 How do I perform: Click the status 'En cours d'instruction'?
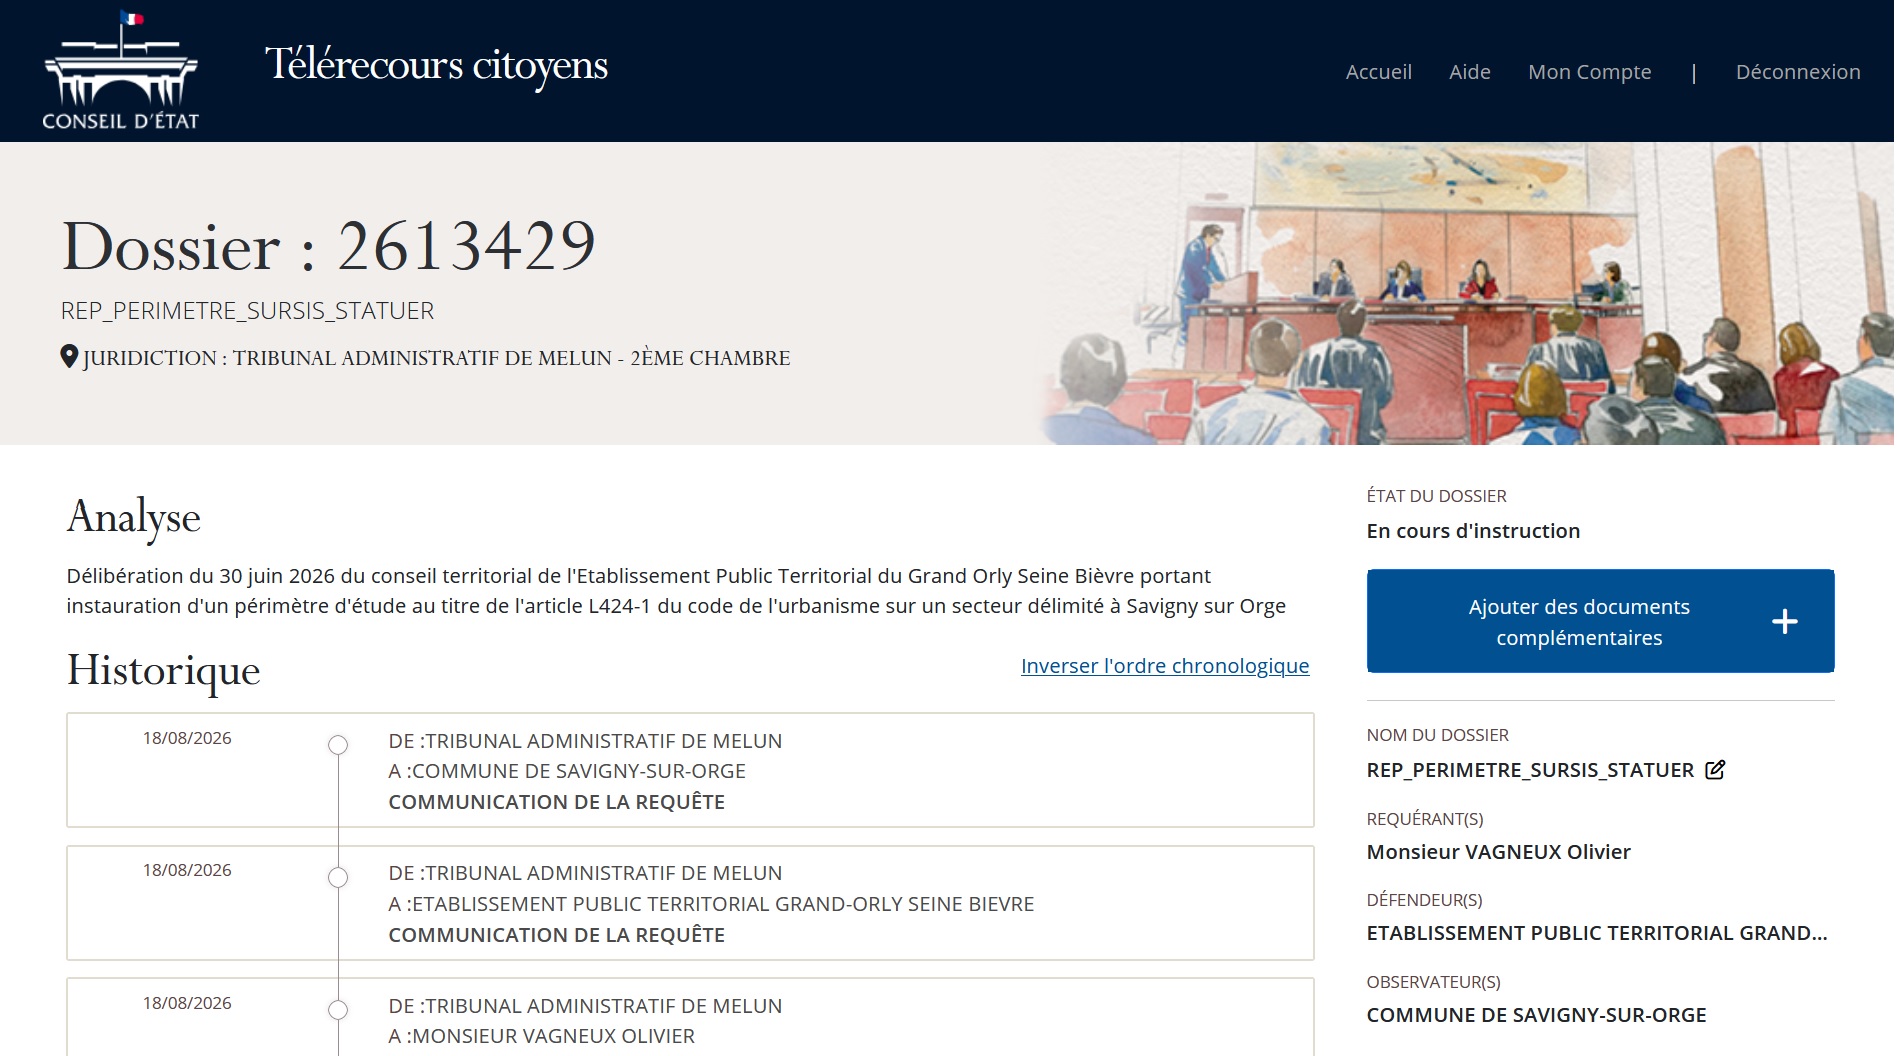1473,531
